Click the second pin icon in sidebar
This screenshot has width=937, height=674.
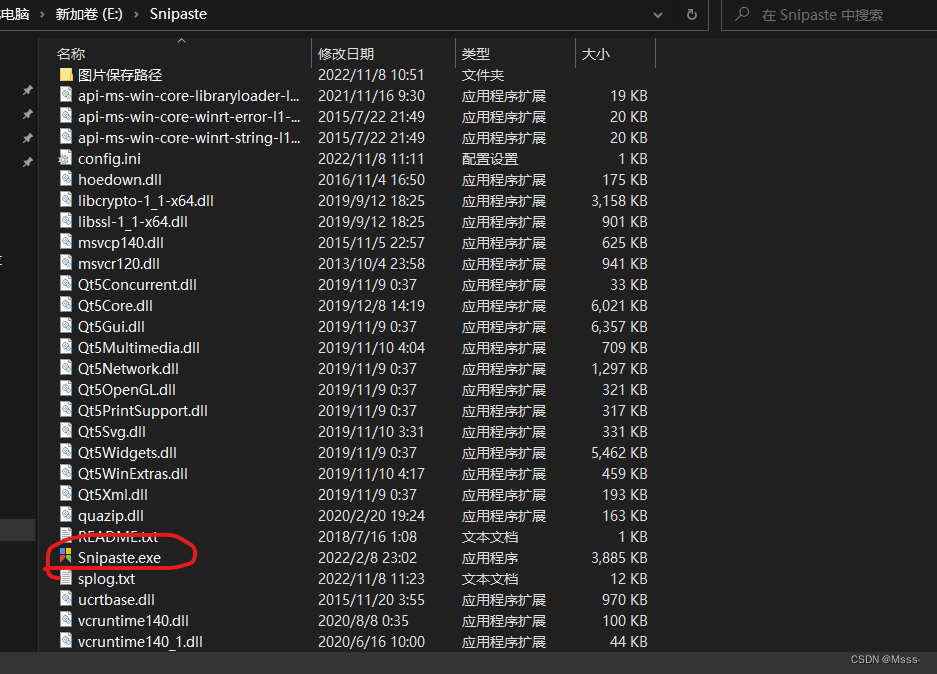pyautogui.click(x=27, y=114)
